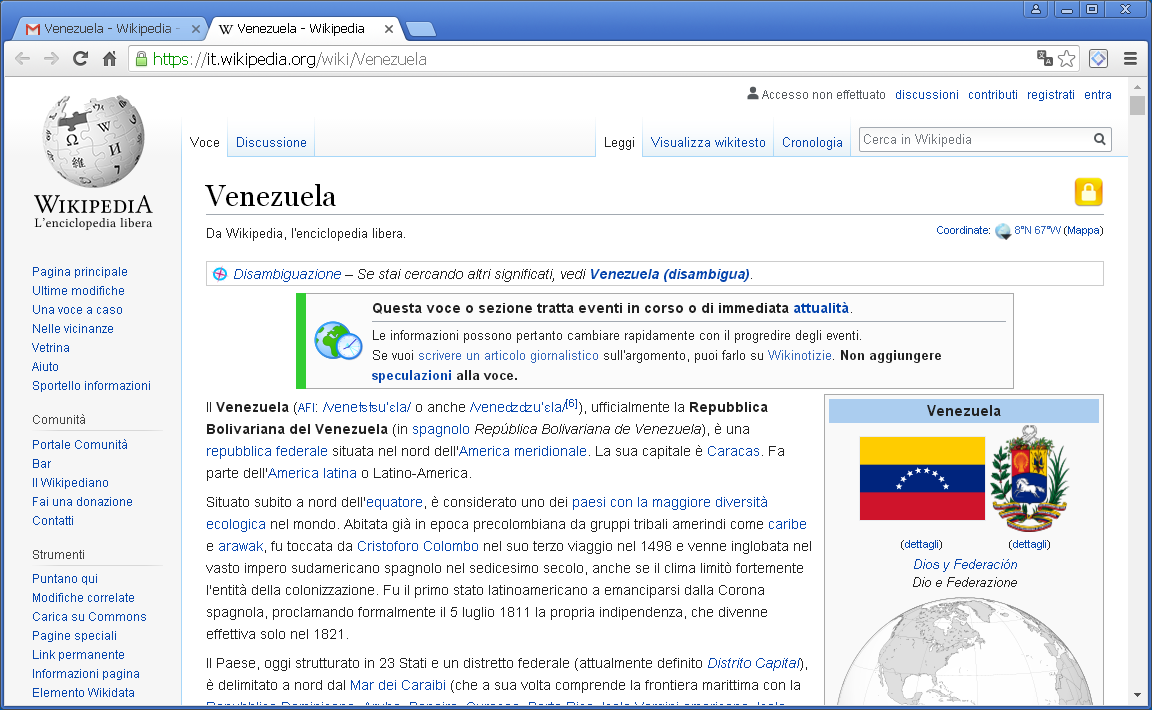Go to the browser home page icon
Image resolution: width=1152 pixels, height=710 pixels.
(x=110, y=59)
